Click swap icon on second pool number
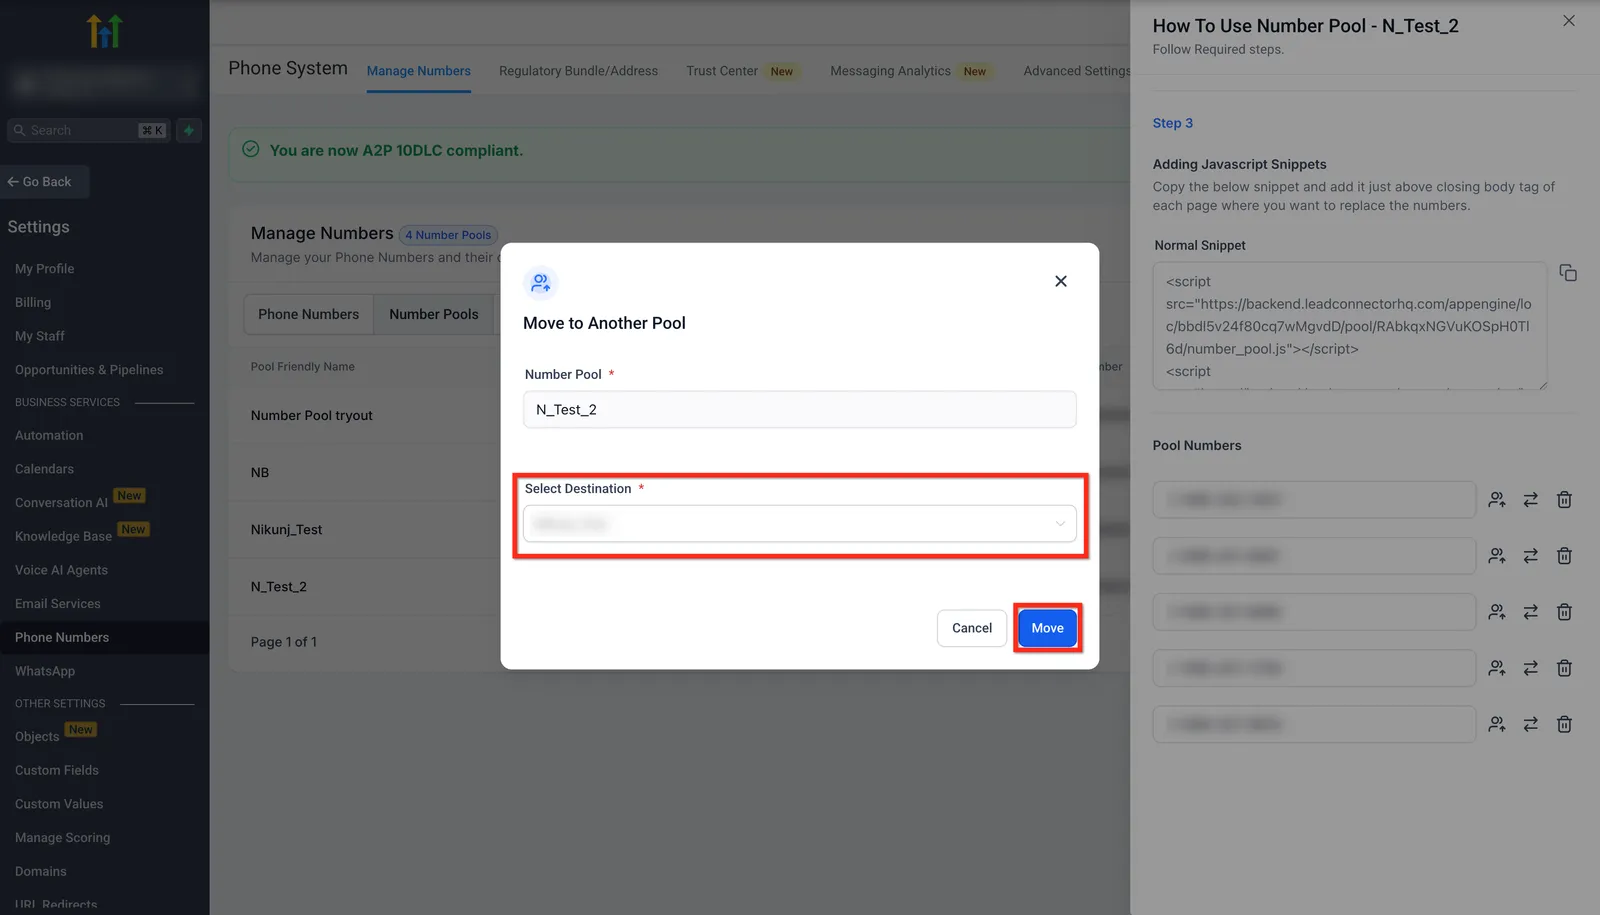This screenshot has width=1600, height=915. click(x=1531, y=556)
